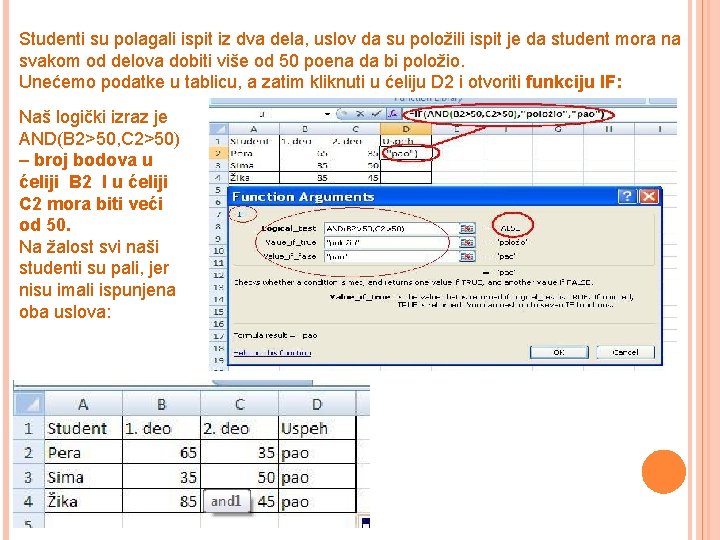Image resolution: width=720 pixels, height=540 pixels.
Task: Select column H header in upper sheet
Action: [609, 129]
